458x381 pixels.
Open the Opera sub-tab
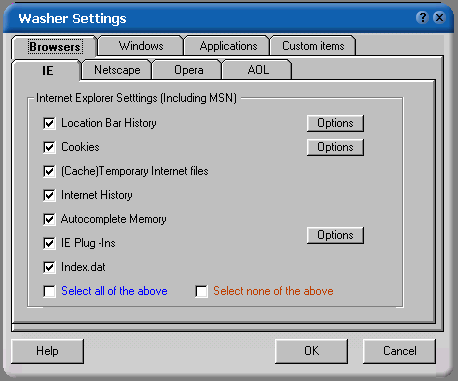(x=188, y=70)
